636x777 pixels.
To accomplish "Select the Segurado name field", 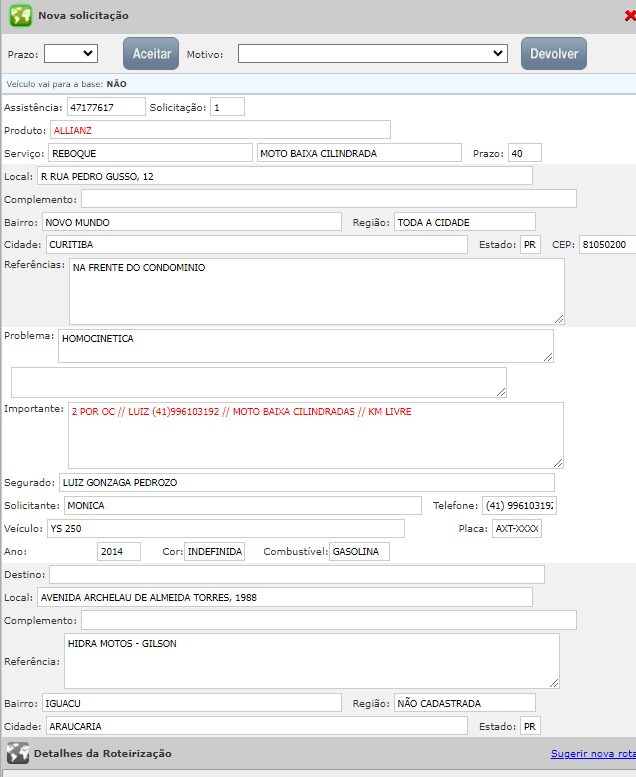I will (x=306, y=483).
